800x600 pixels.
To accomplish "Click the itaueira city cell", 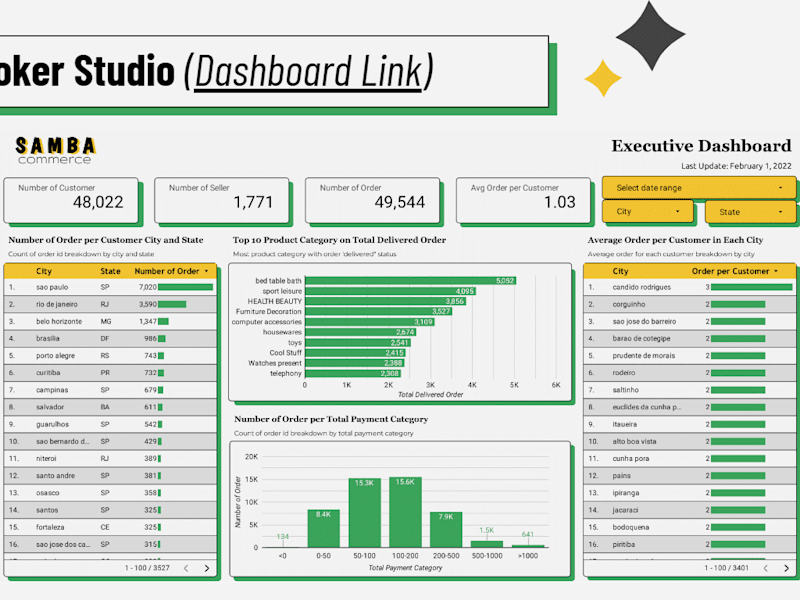I will click(x=624, y=424).
